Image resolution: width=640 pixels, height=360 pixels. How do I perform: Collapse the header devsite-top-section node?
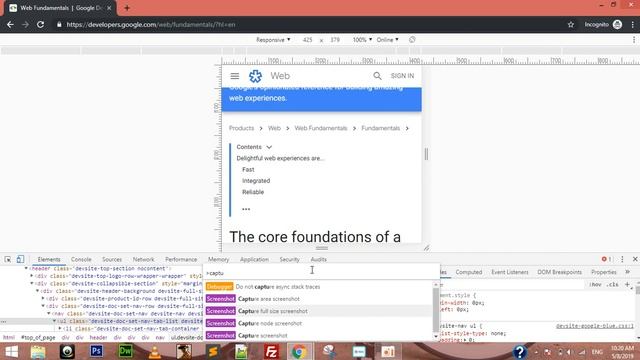point(27,269)
